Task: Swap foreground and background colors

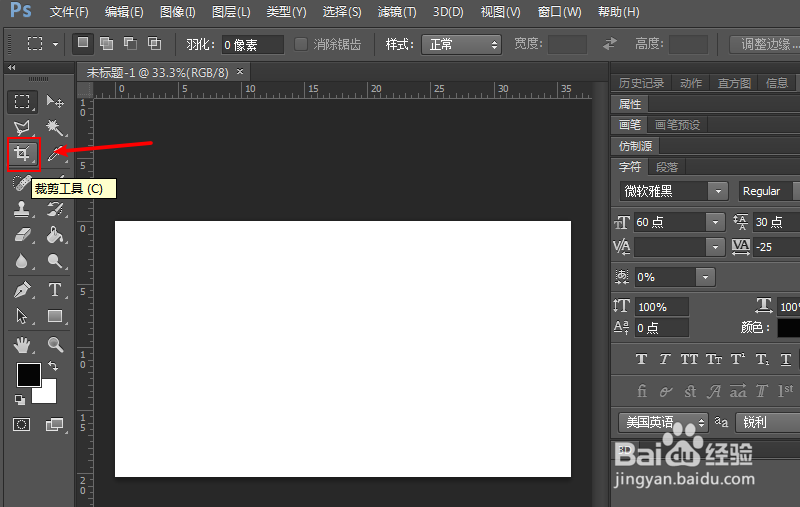Action: (x=53, y=366)
